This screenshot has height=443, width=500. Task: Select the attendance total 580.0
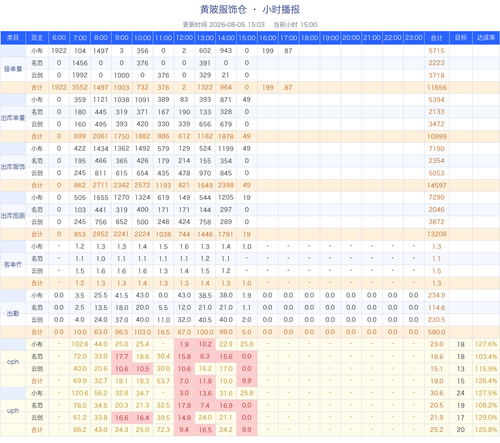(x=436, y=332)
